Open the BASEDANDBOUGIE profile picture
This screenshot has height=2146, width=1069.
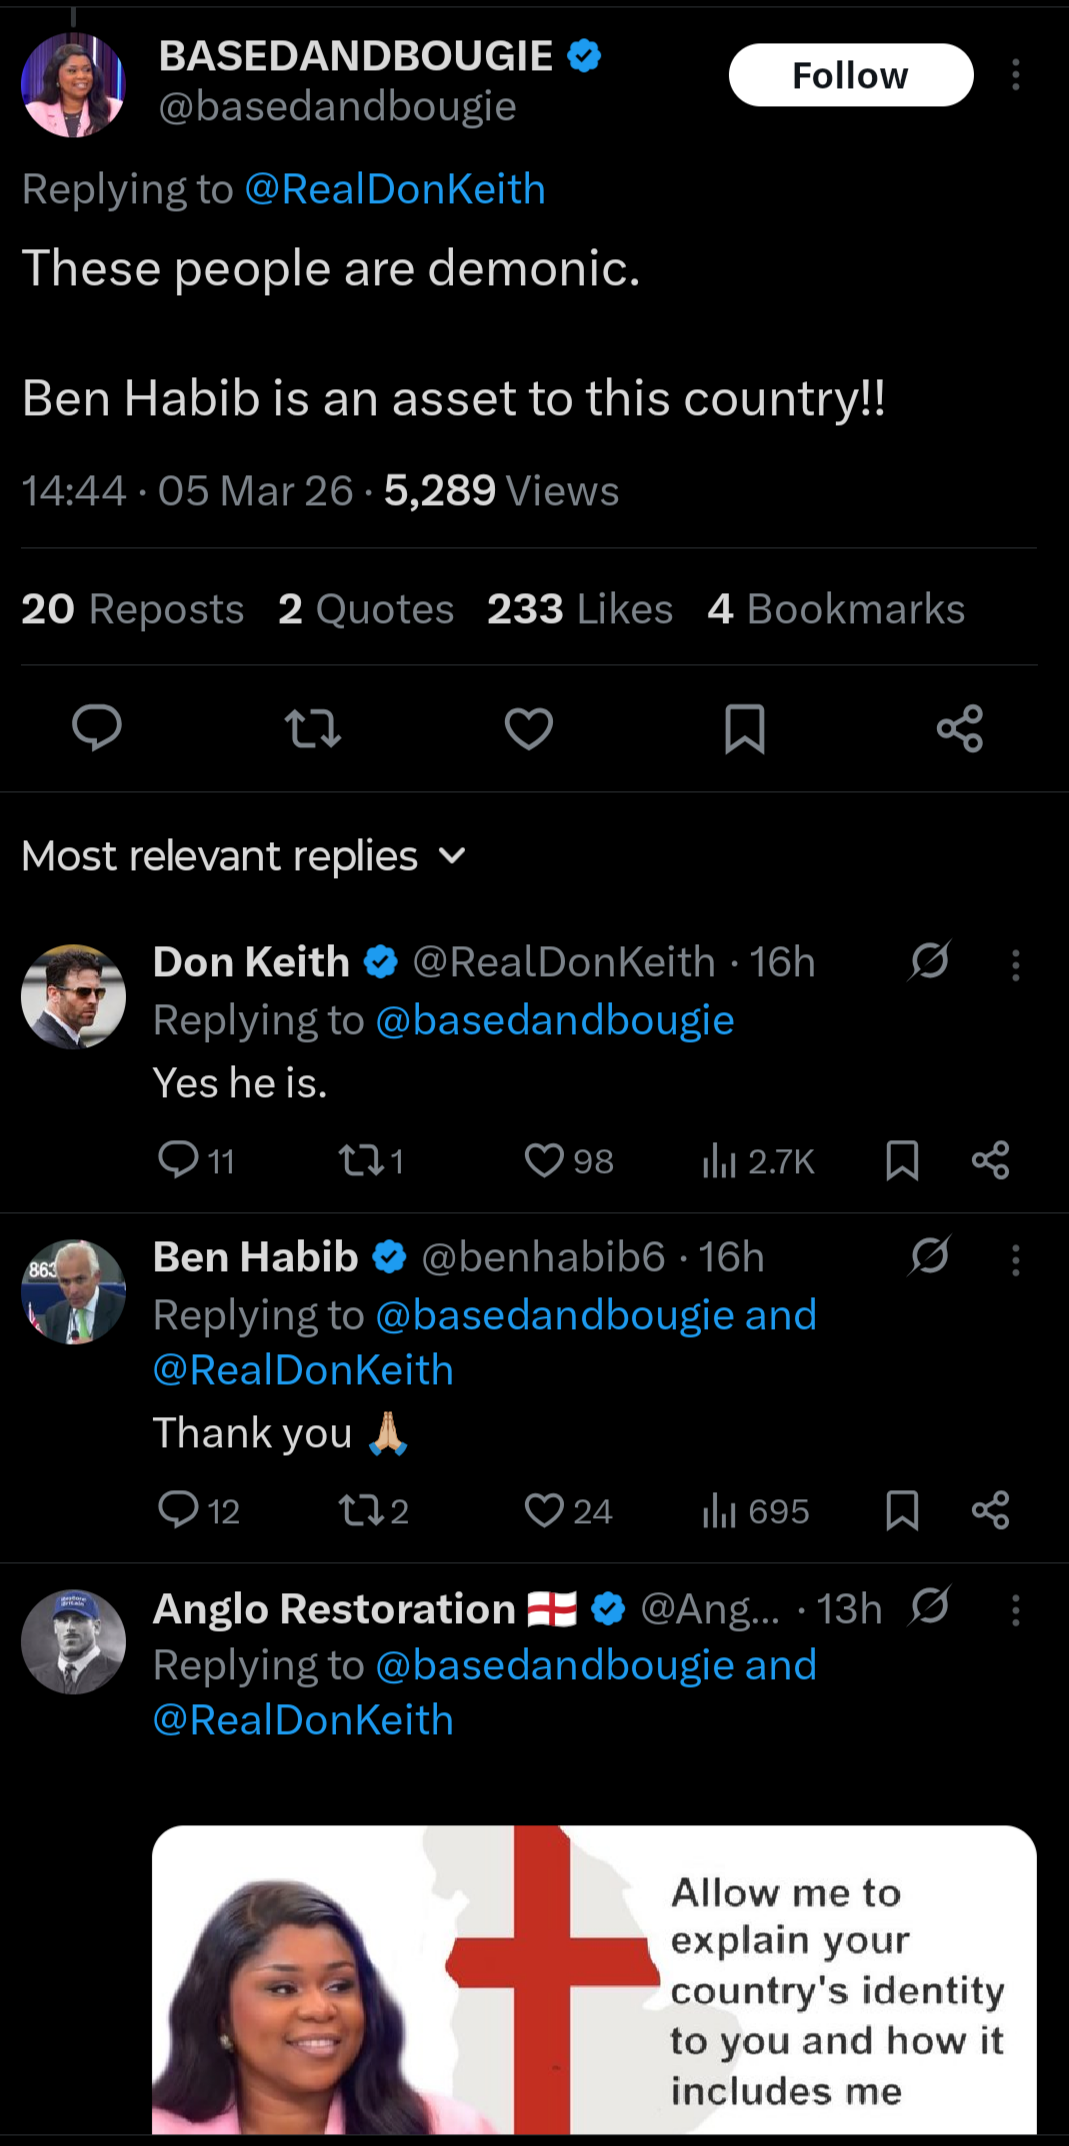coord(73,84)
